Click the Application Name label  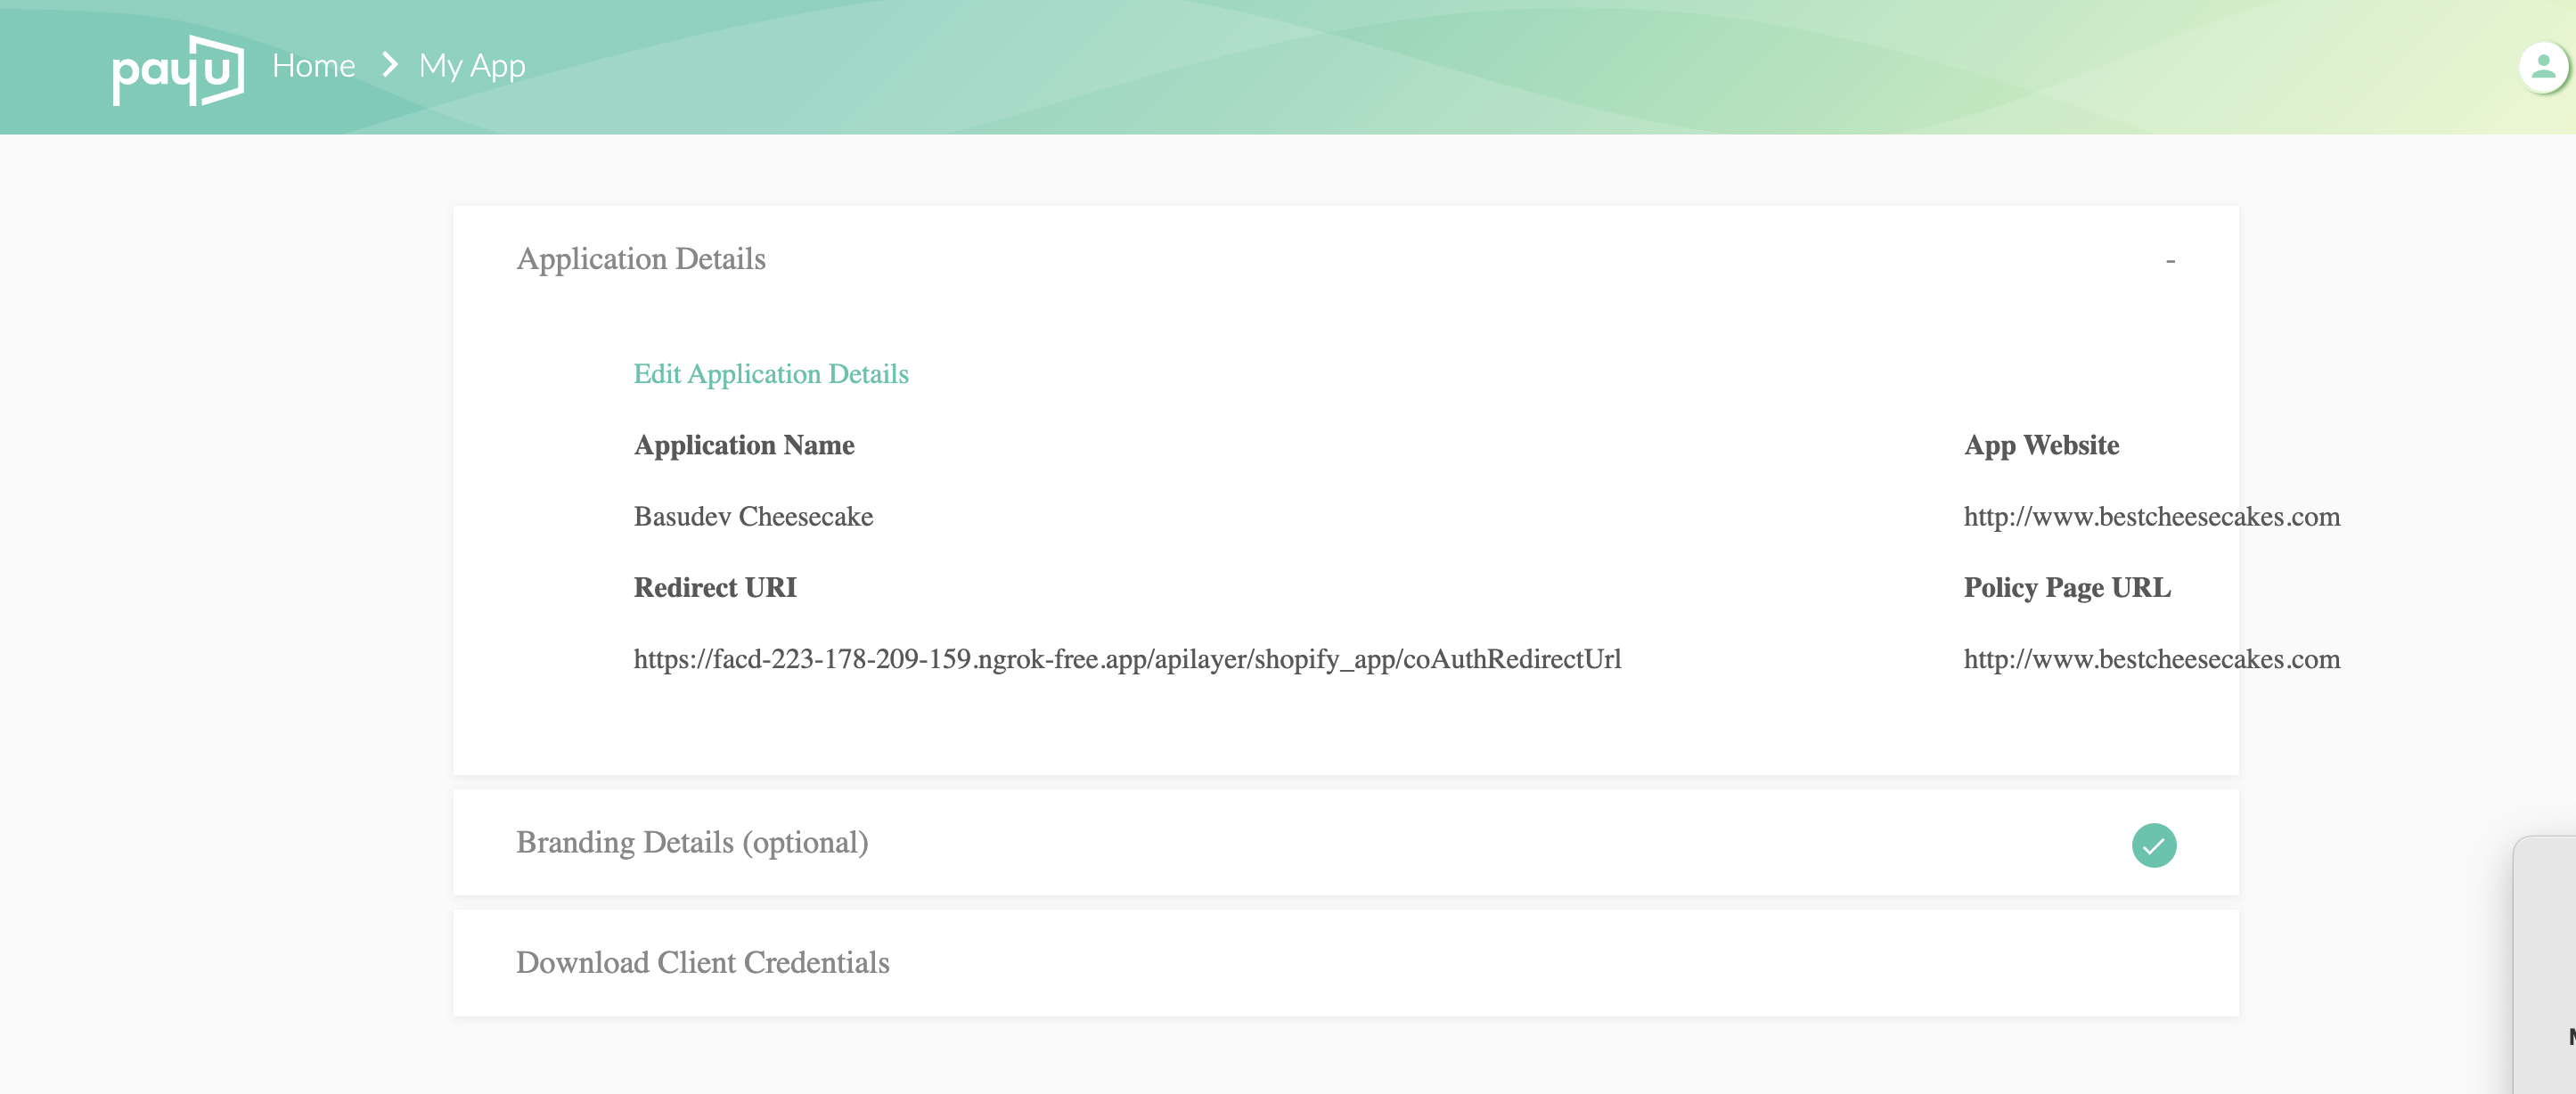[744, 445]
